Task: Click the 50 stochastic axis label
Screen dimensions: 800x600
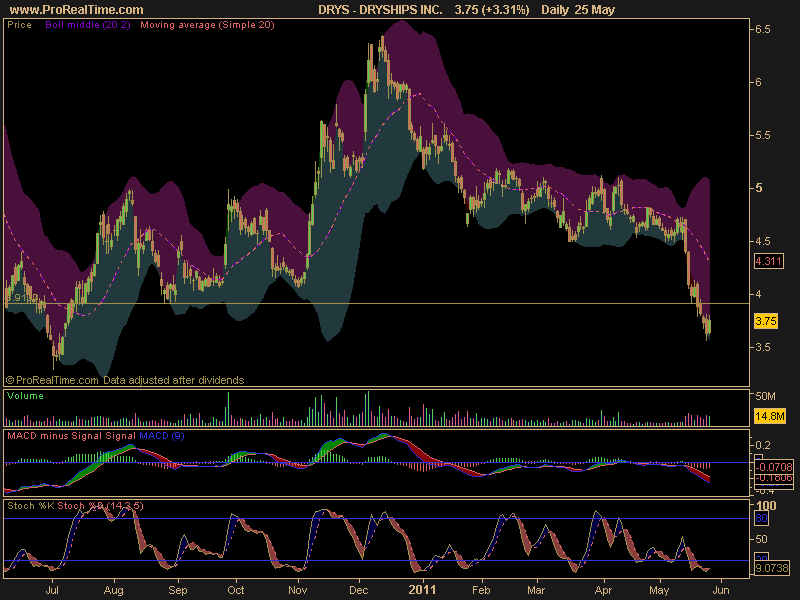Action: [761, 539]
